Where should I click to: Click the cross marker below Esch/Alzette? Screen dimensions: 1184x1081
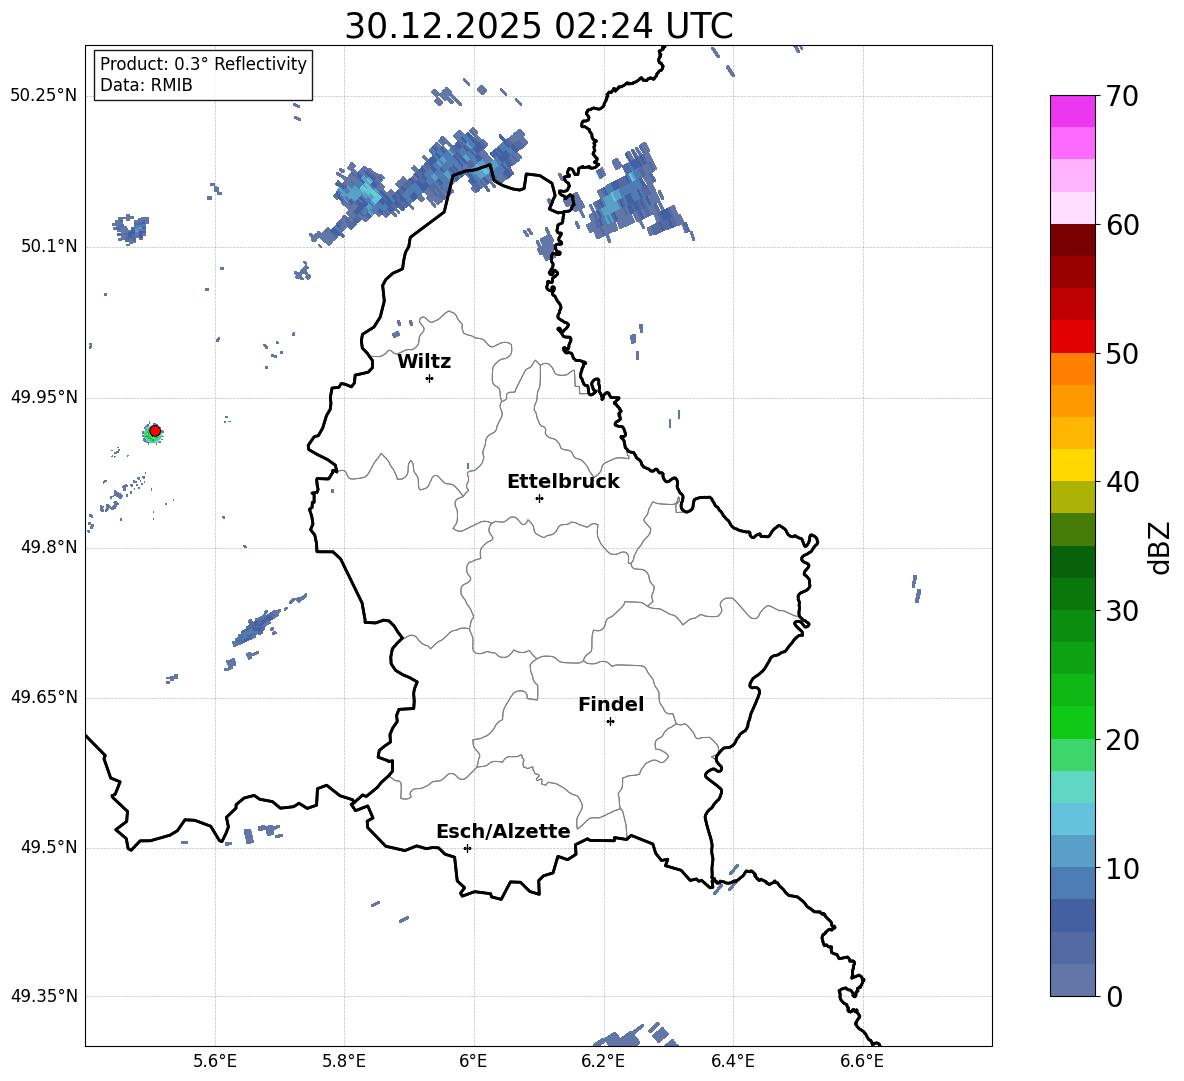[467, 848]
